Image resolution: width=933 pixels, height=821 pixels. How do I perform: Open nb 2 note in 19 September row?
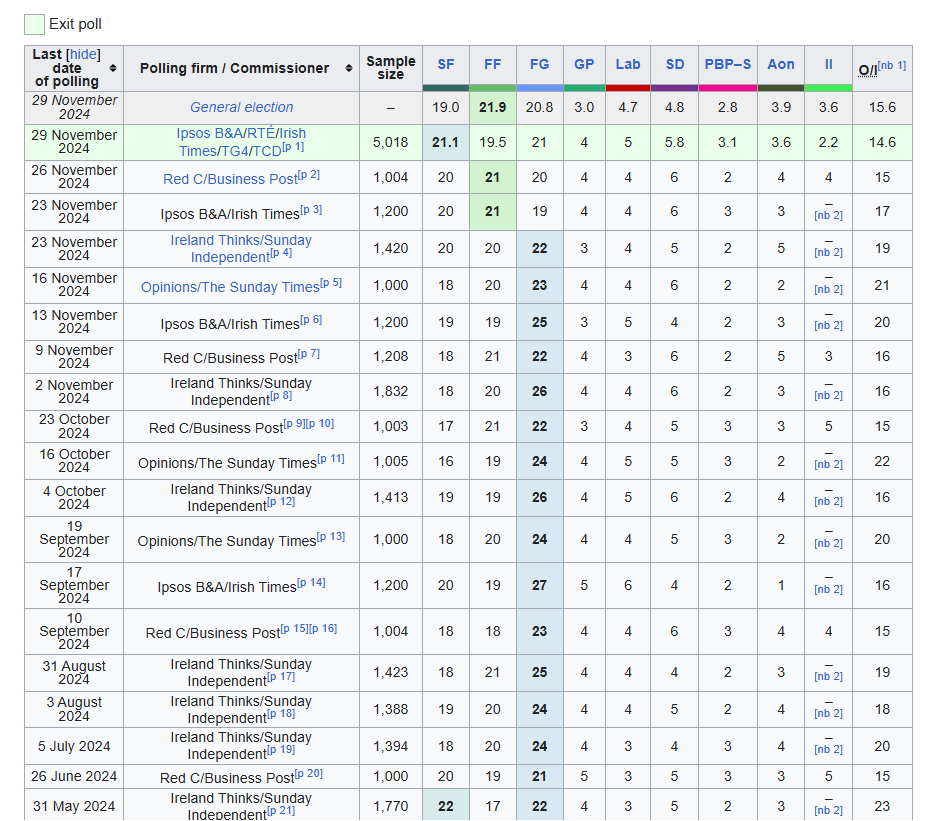click(828, 544)
